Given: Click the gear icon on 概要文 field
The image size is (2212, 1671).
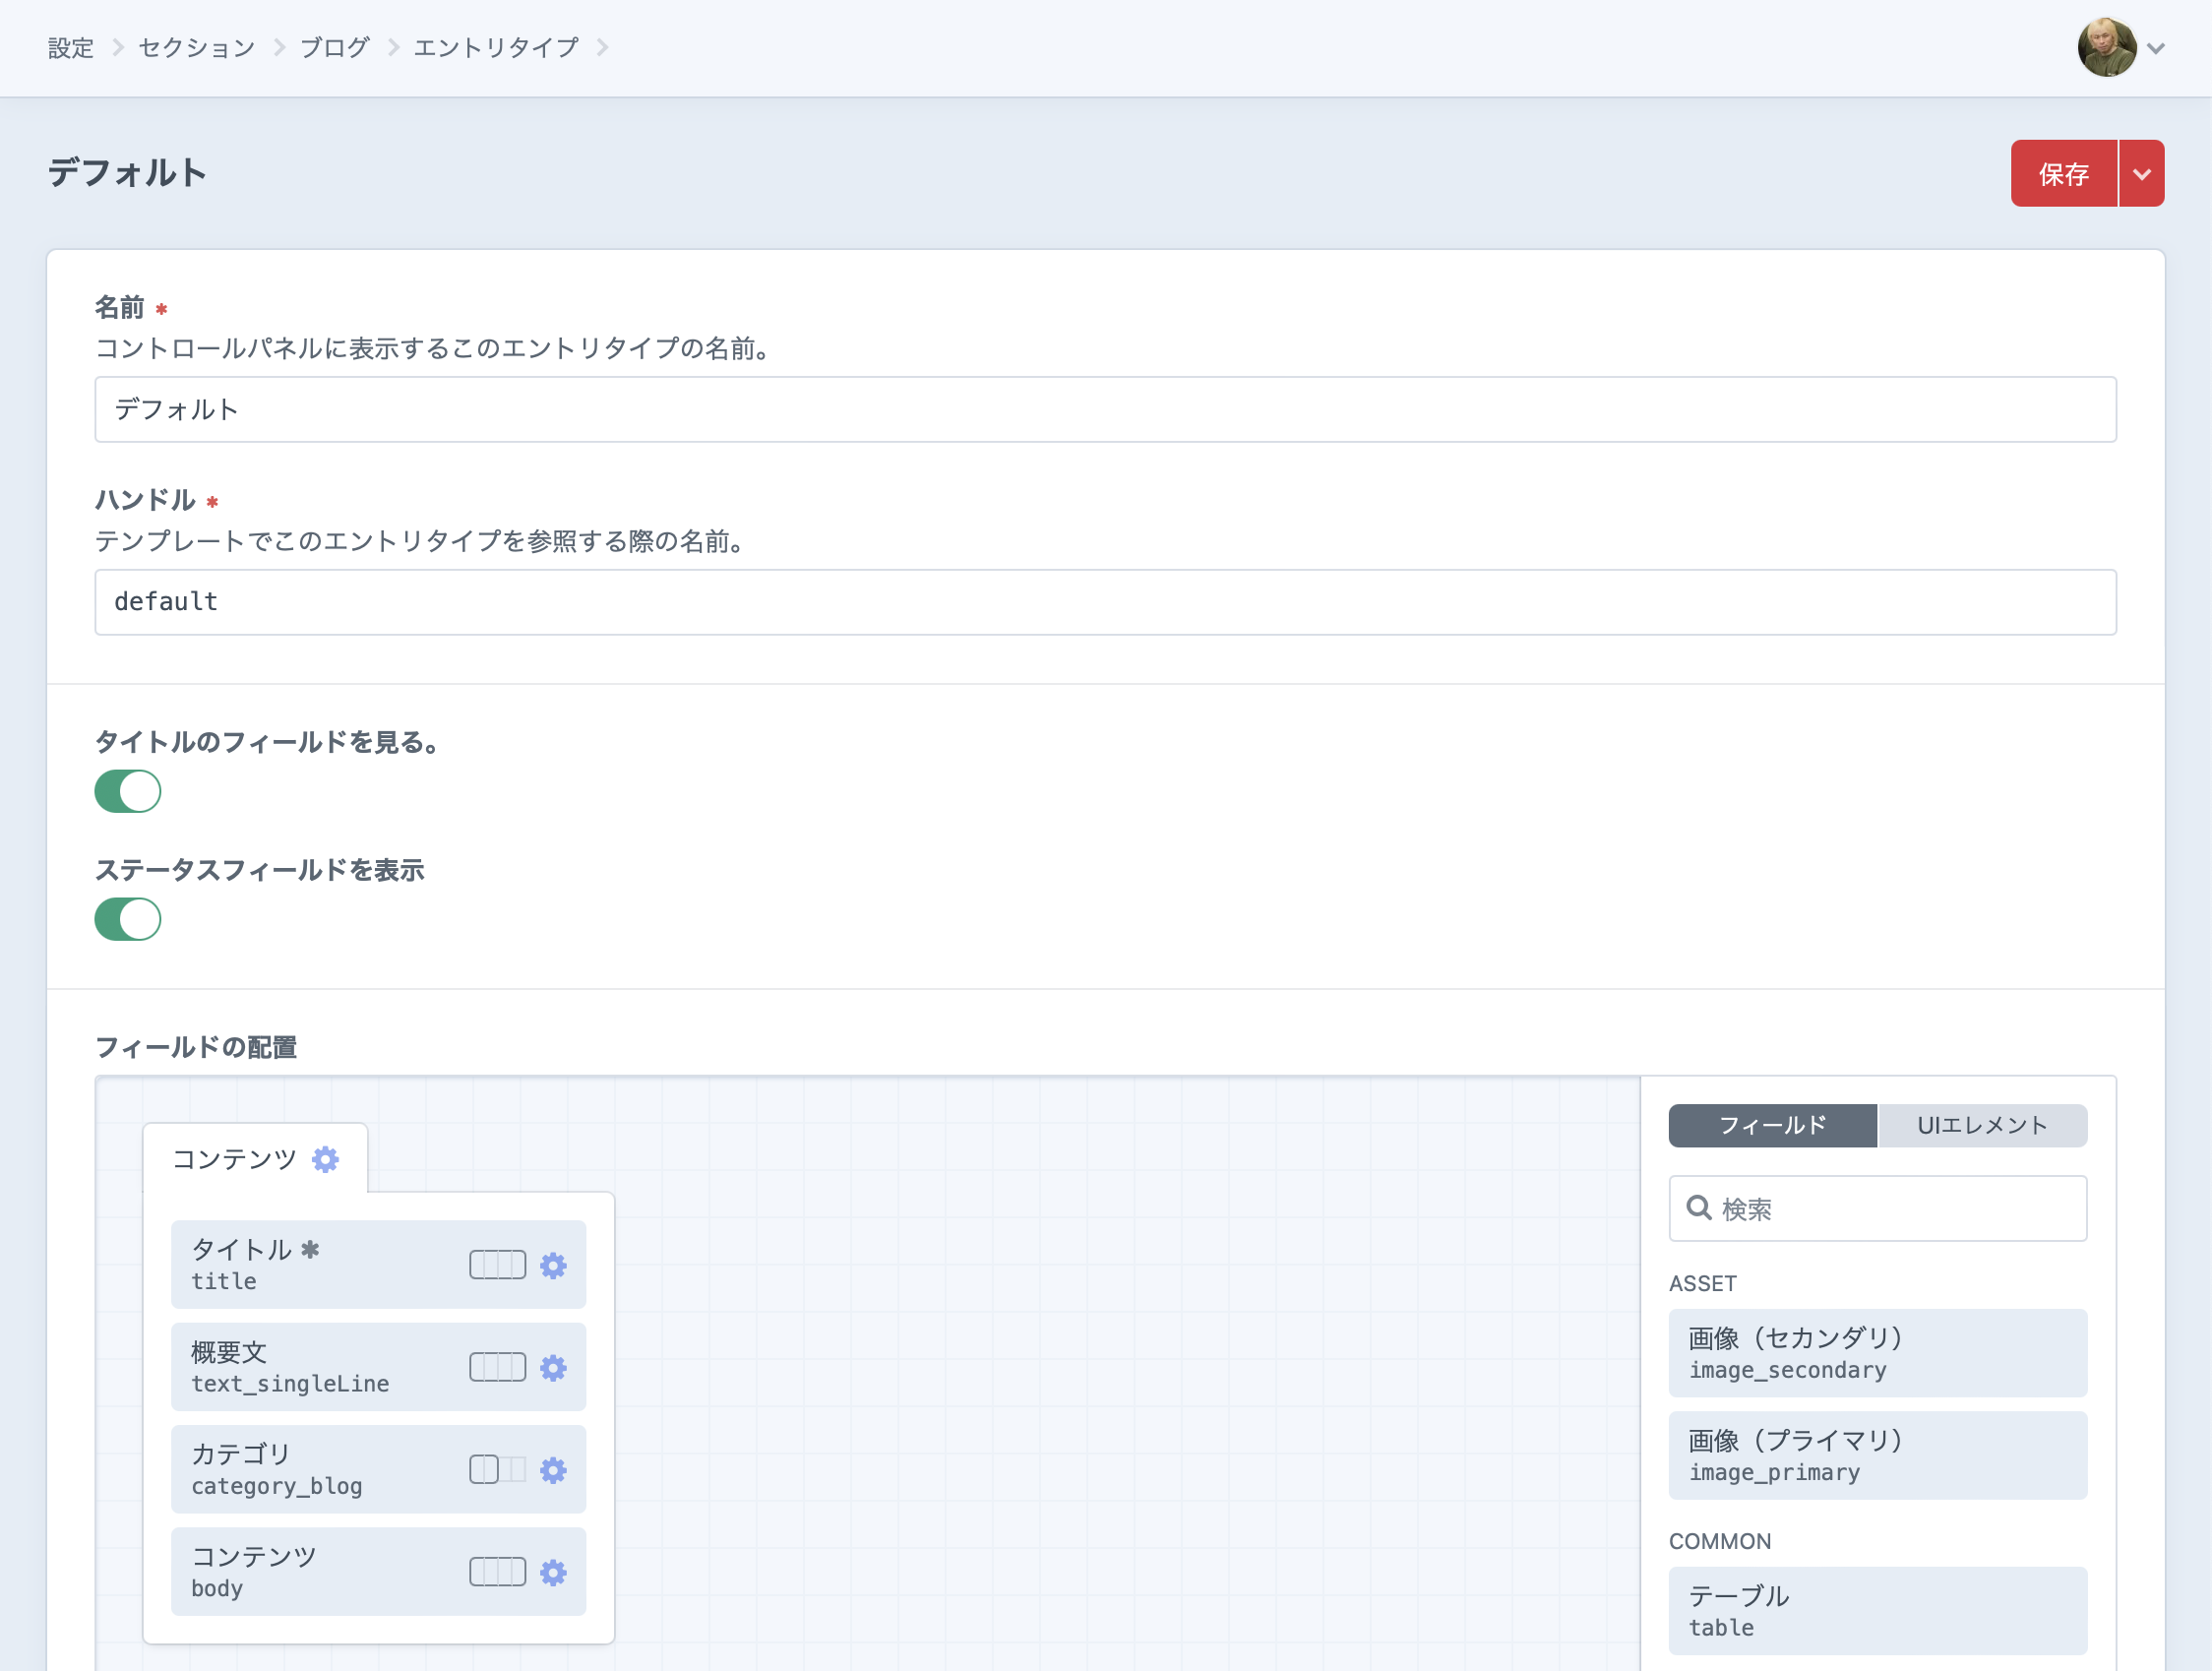Looking at the screenshot, I should 553,1367.
